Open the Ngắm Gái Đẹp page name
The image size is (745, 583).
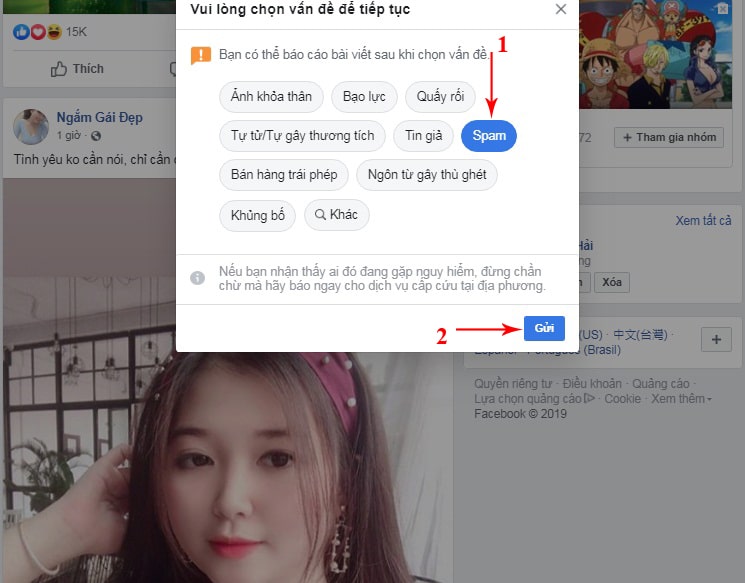pos(99,117)
